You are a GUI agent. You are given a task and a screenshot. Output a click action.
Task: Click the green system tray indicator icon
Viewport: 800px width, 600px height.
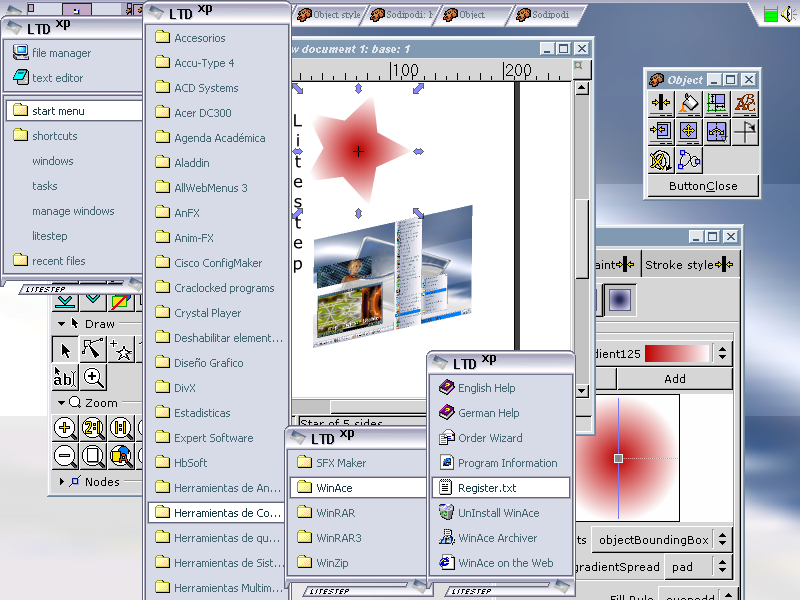(770, 15)
